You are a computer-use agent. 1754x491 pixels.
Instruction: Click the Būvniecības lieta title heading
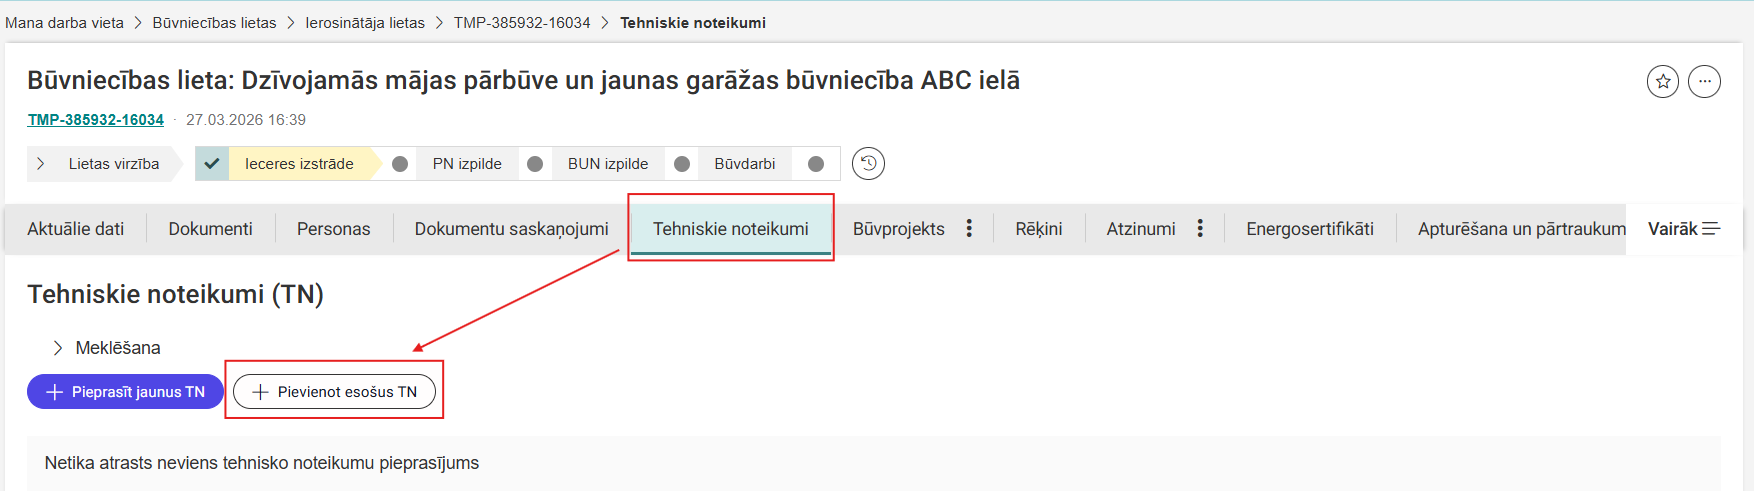(x=524, y=80)
